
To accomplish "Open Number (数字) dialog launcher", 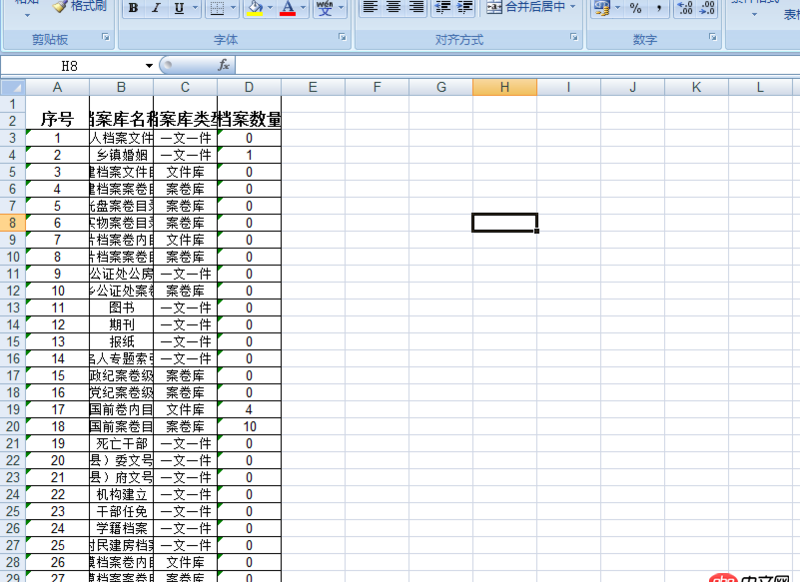I will point(713,37).
